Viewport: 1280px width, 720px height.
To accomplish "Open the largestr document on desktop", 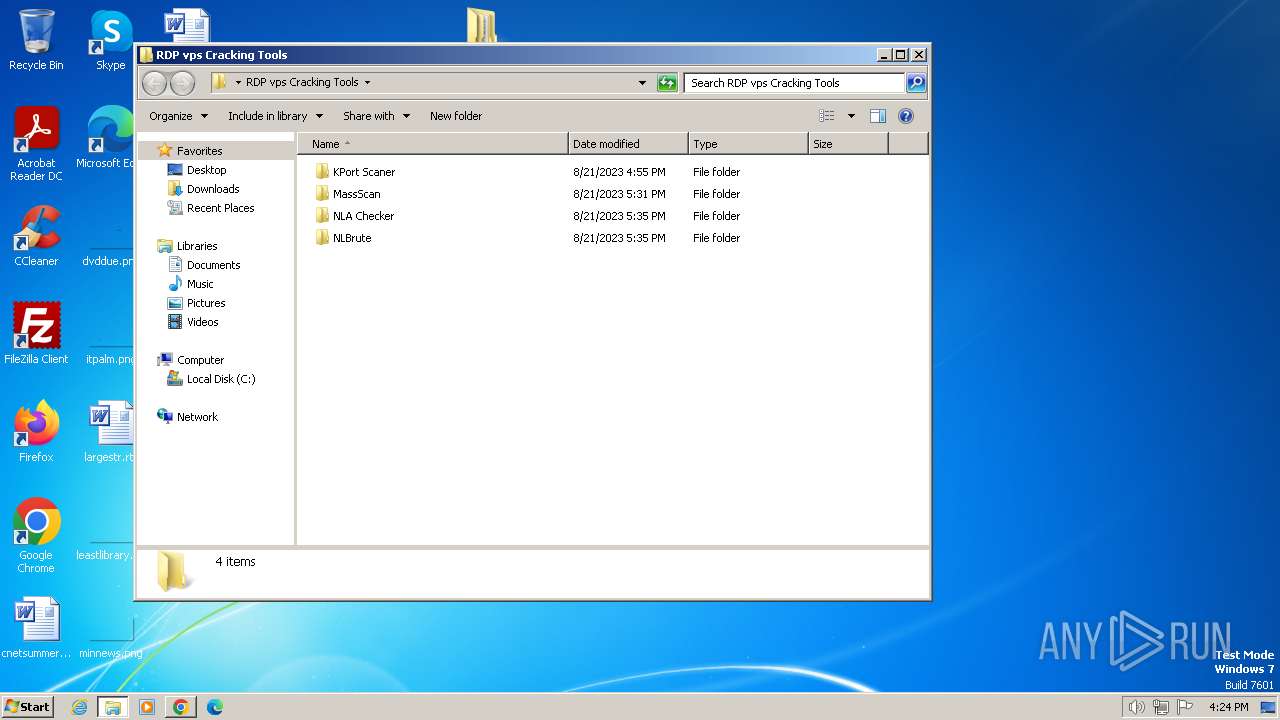I will [110, 431].
